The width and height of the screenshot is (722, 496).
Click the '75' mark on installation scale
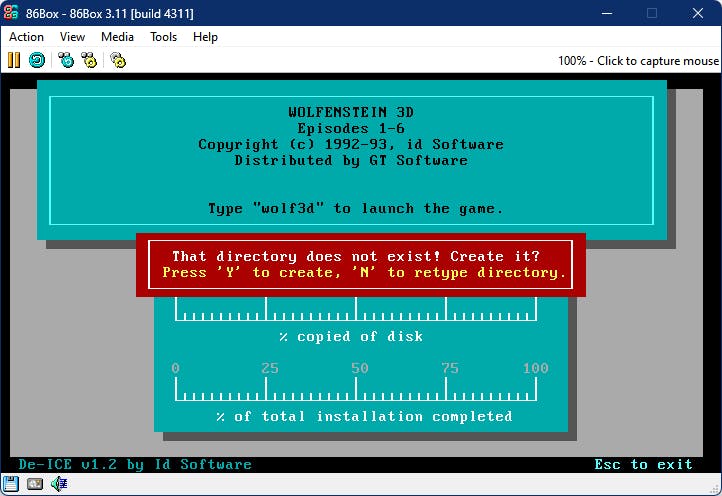point(450,368)
